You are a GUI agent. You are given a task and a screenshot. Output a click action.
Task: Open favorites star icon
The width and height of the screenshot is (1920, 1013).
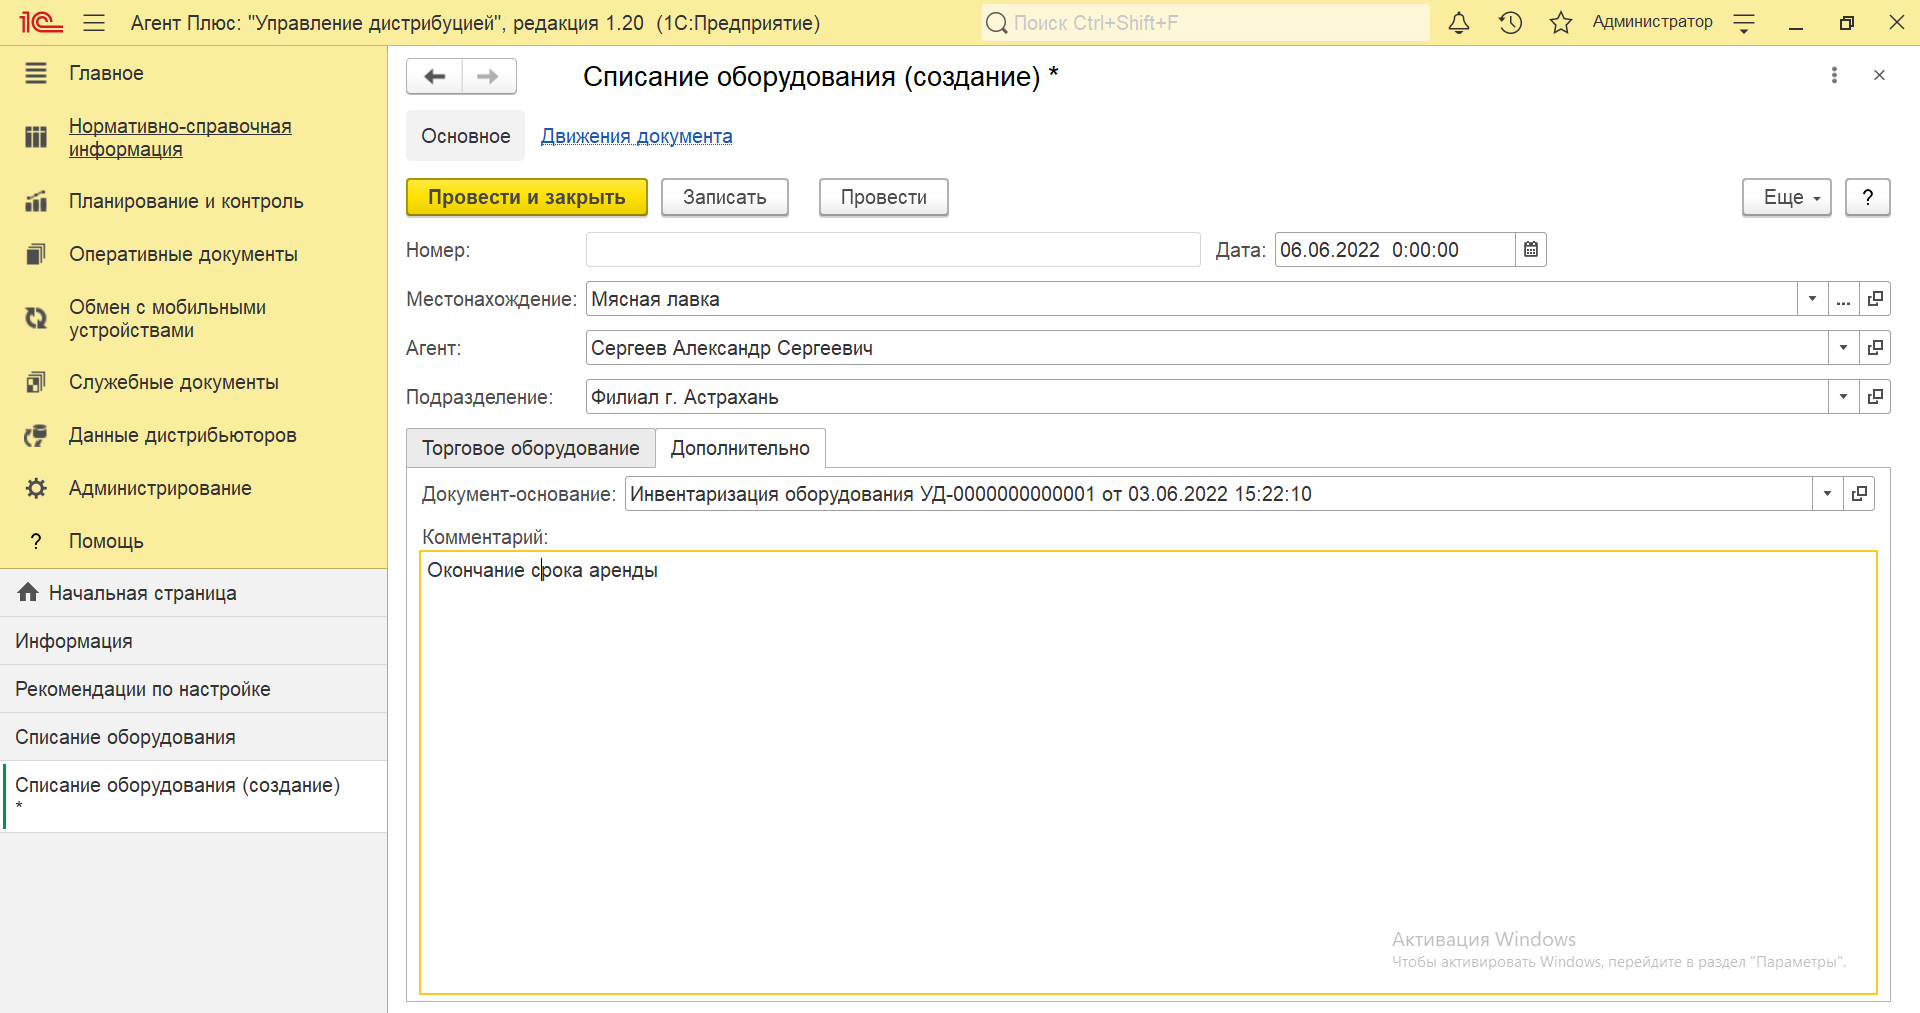1560,23
